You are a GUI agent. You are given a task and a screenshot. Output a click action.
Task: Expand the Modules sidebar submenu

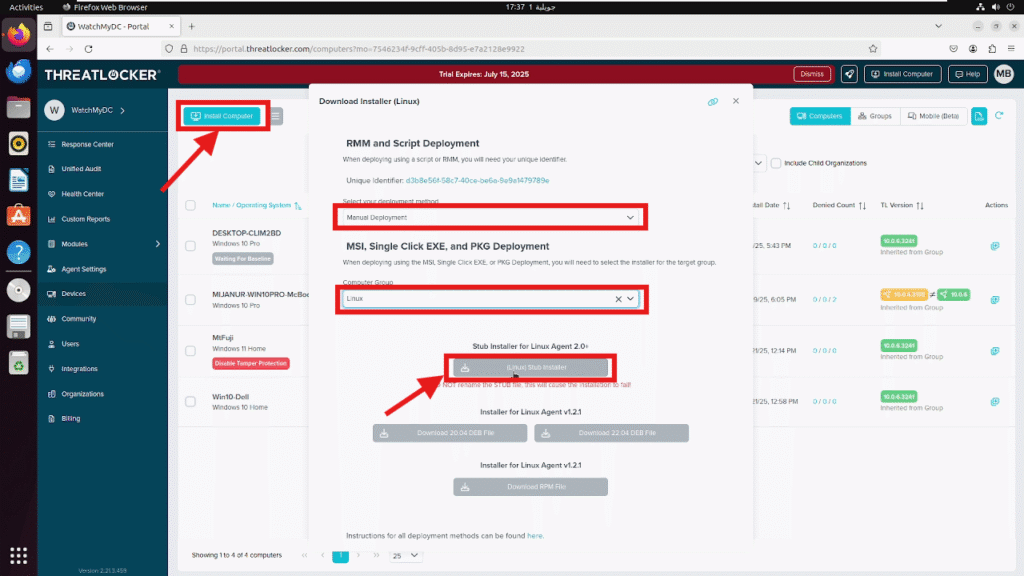coord(157,244)
